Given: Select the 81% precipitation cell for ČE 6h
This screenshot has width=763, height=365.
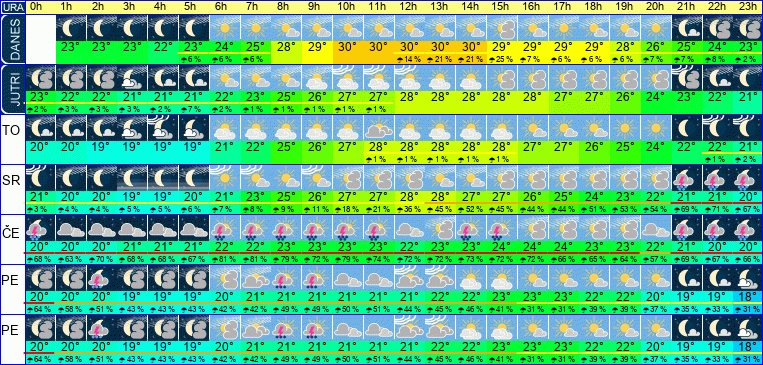Looking at the screenshot, I should (x=224, y=258).
